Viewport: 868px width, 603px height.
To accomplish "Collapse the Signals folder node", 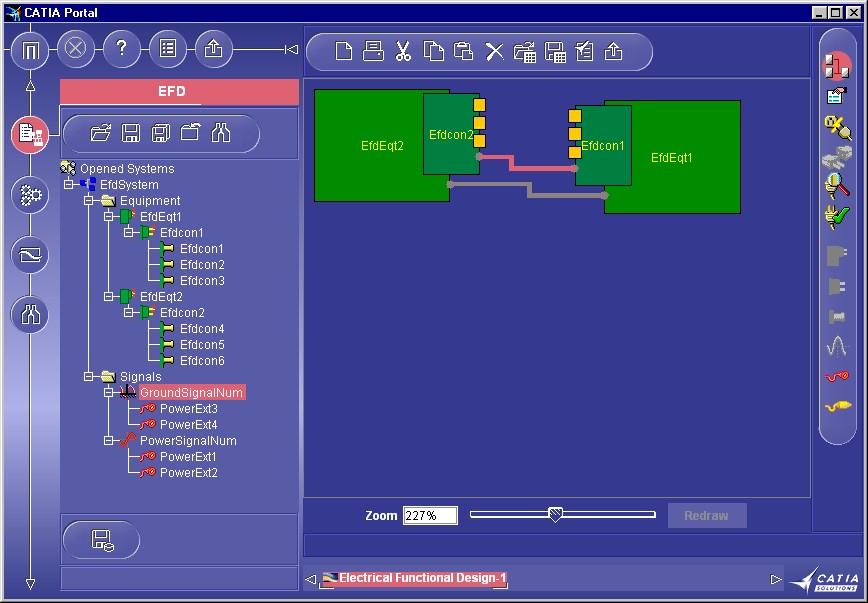I will [89, 377].
